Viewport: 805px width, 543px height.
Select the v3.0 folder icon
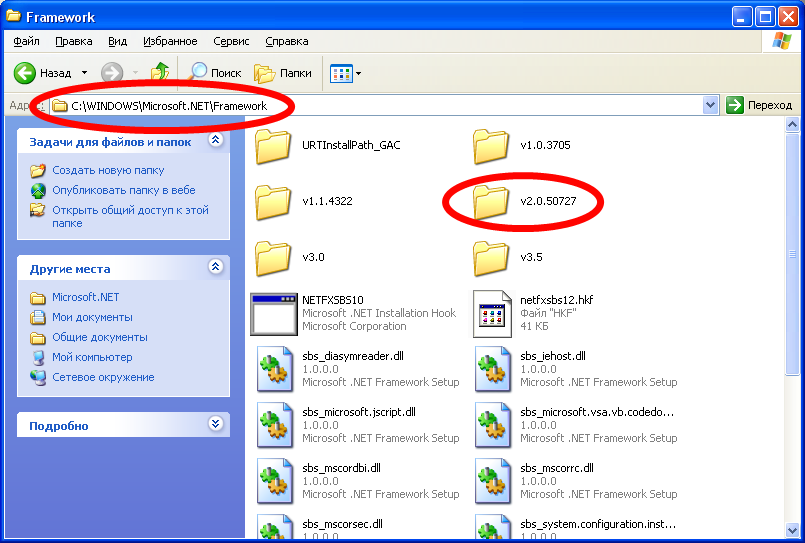(273, 258)
